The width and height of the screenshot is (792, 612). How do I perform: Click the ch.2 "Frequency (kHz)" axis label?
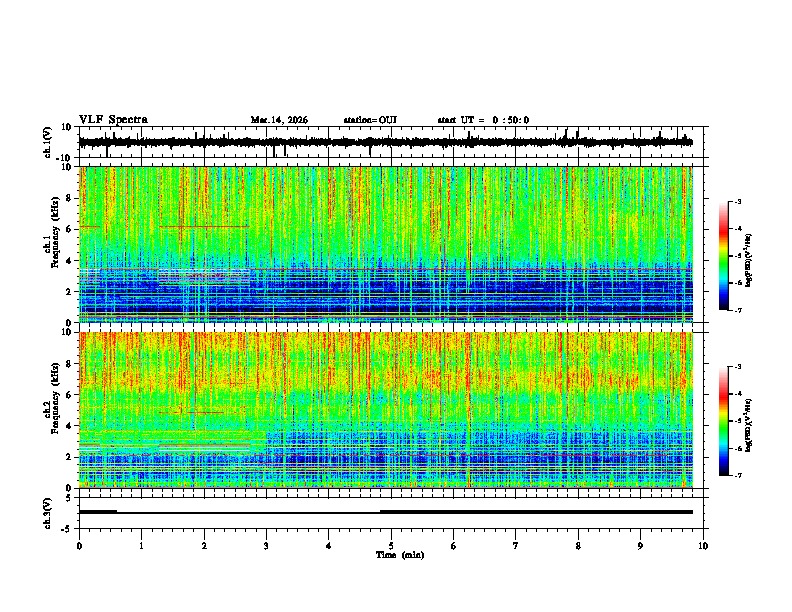click(x=55, y=398)
